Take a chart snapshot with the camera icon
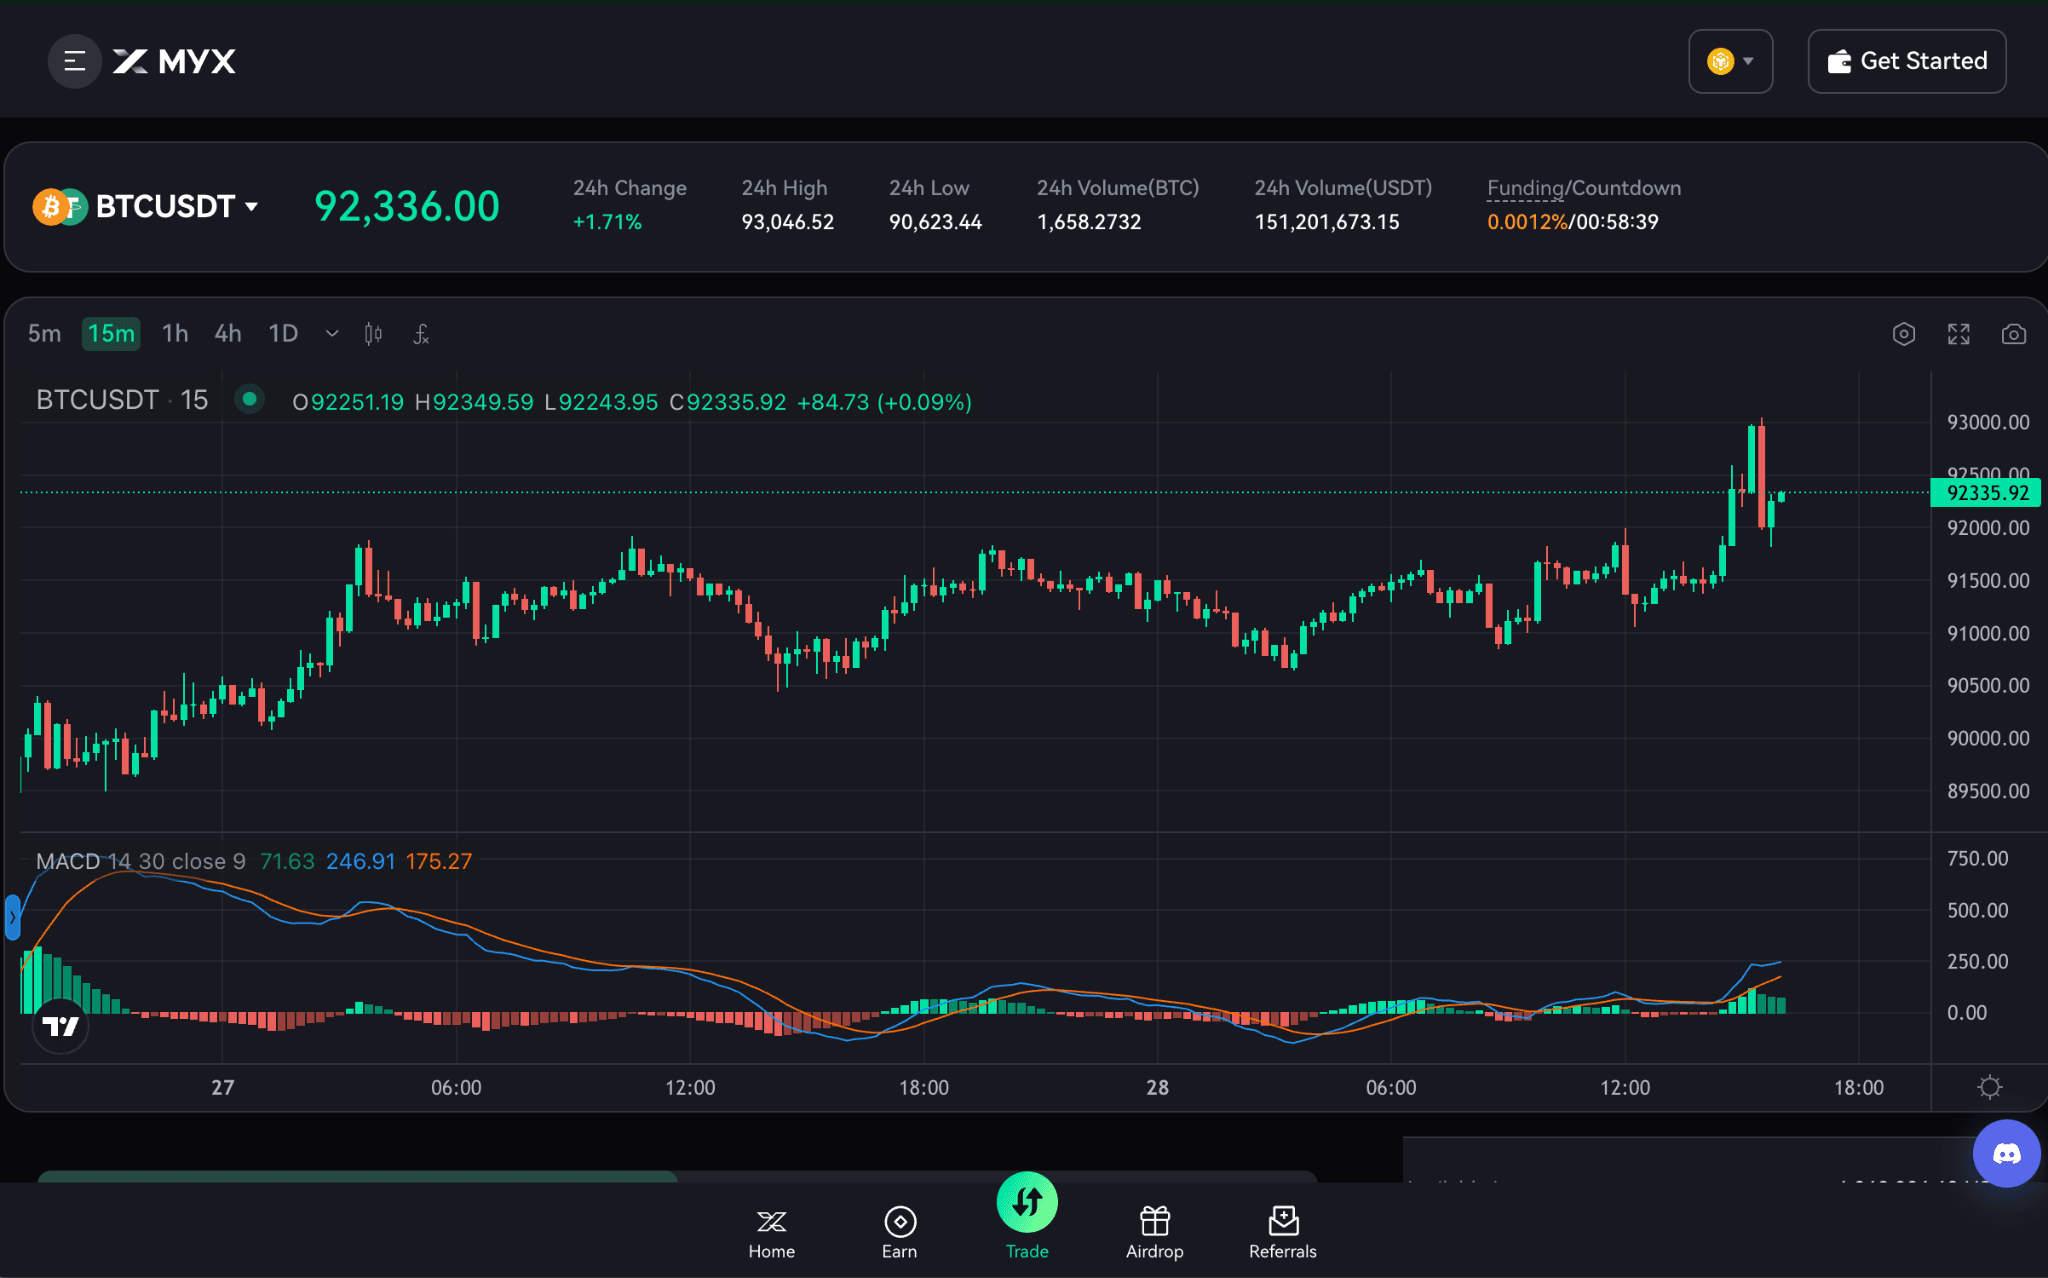Viewport: 2048px width, 1278px height. tap(2015, 334)
